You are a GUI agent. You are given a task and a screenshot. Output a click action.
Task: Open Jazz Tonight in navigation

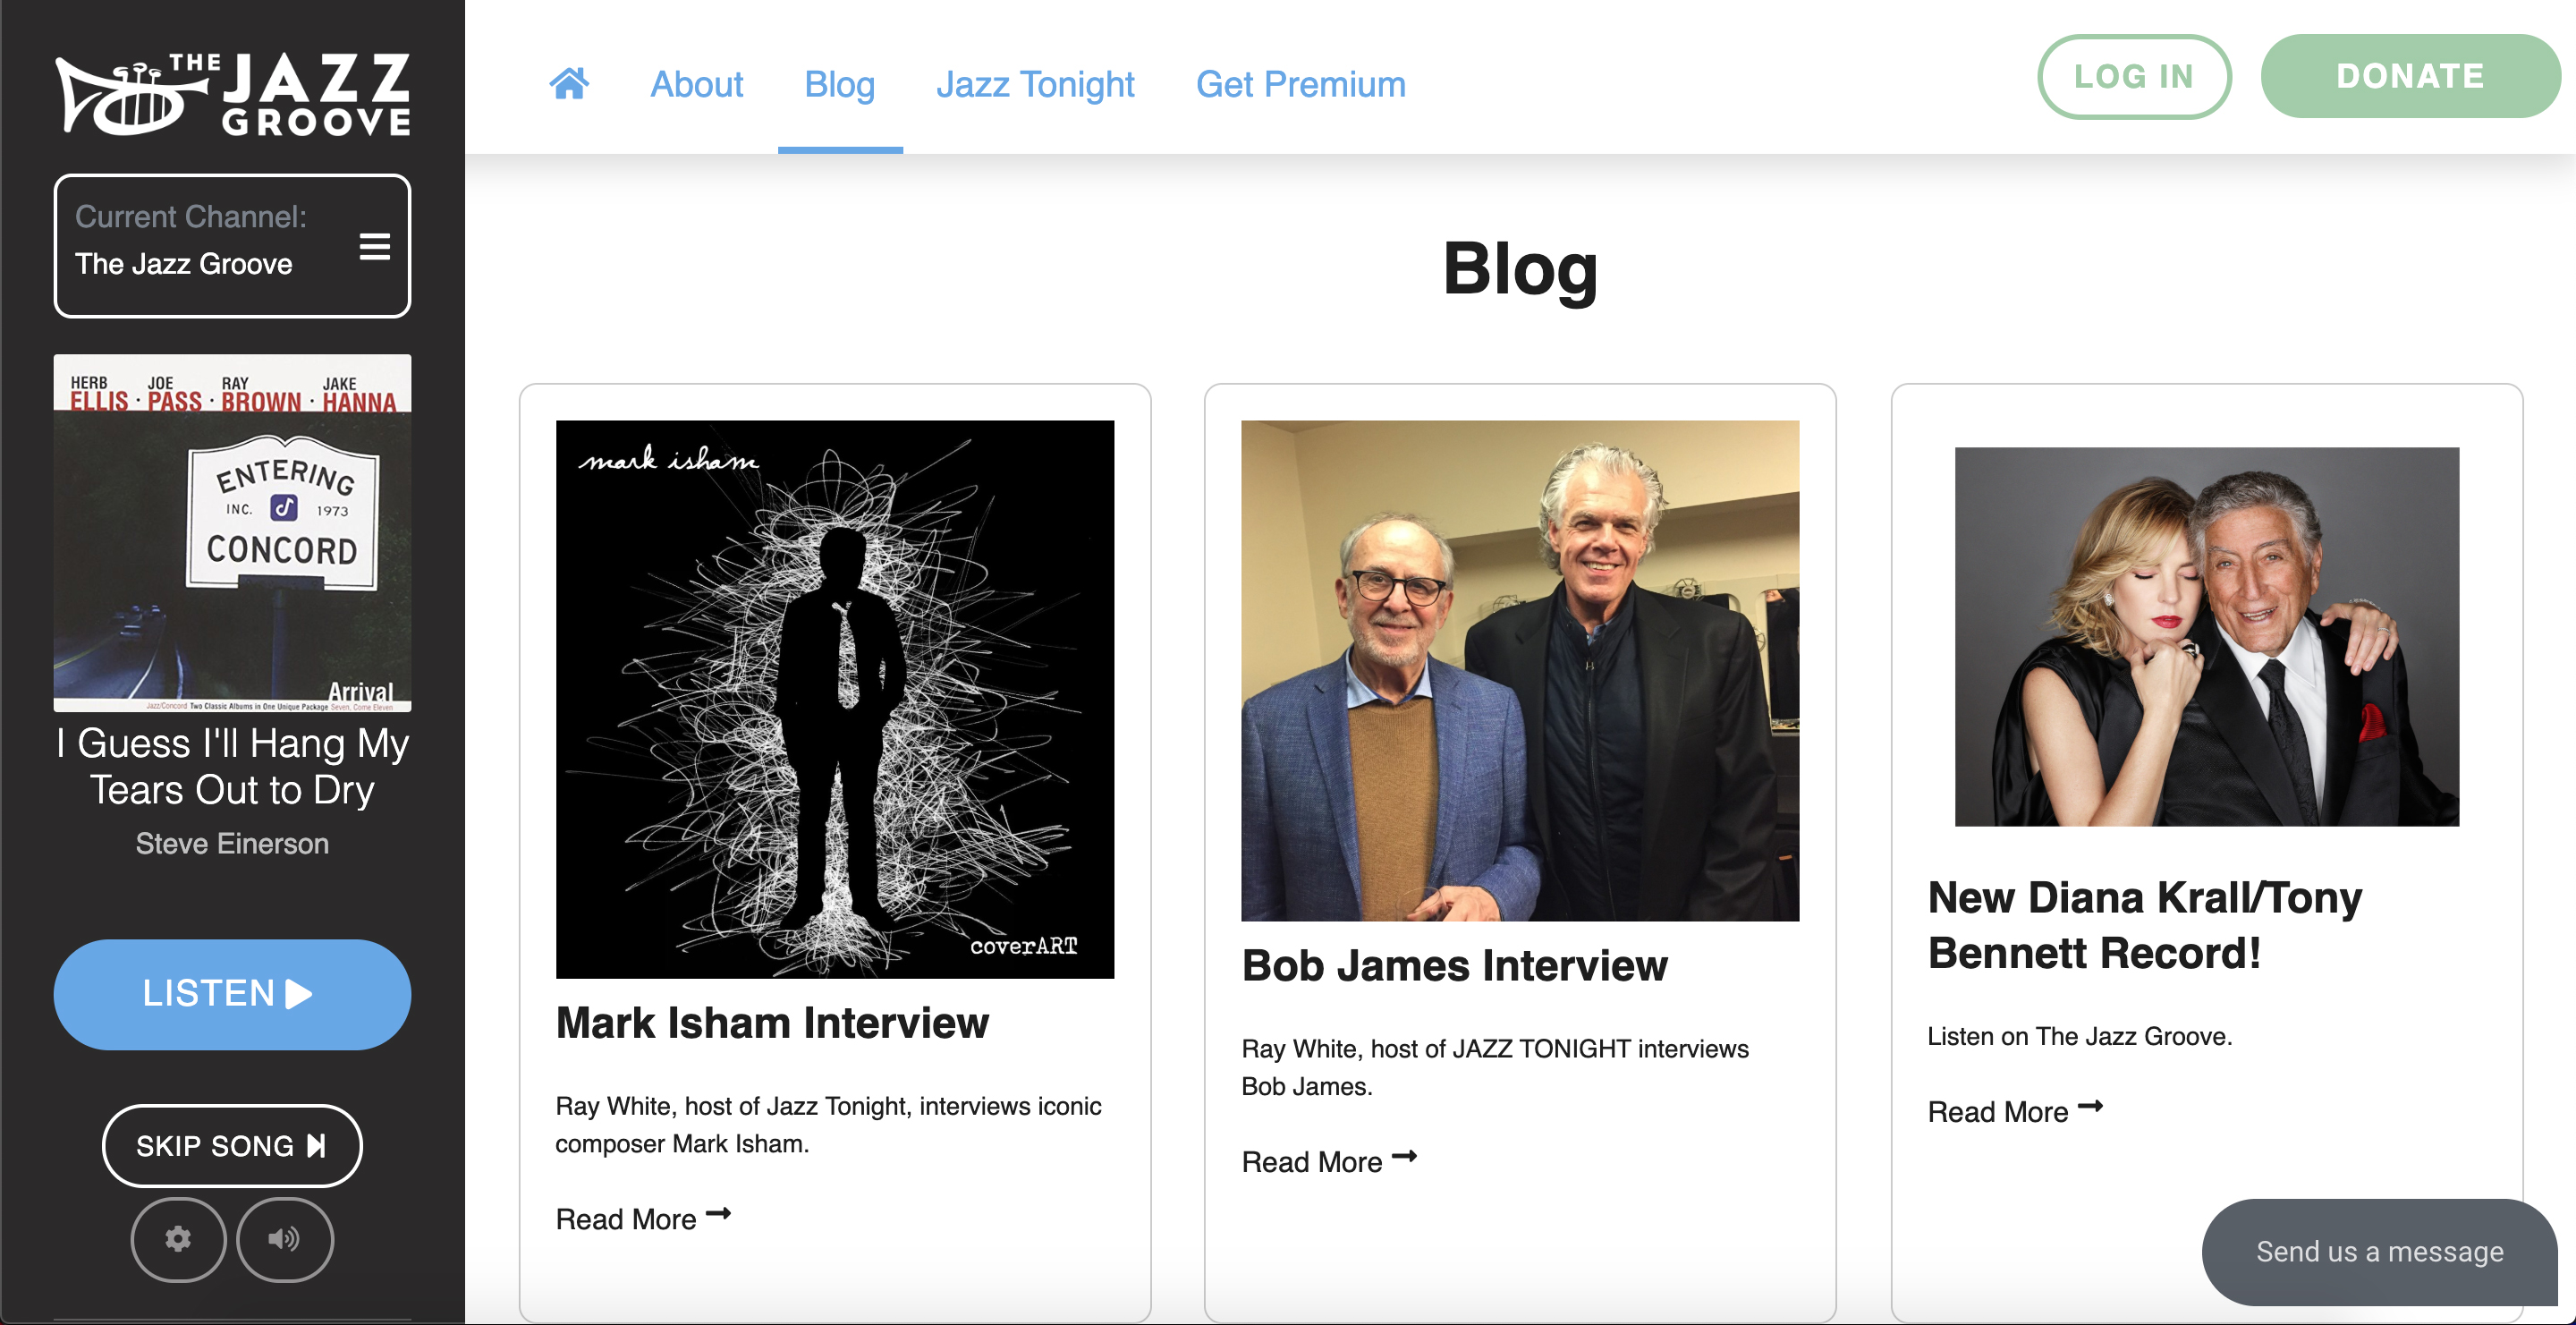tap(1034, 84)
